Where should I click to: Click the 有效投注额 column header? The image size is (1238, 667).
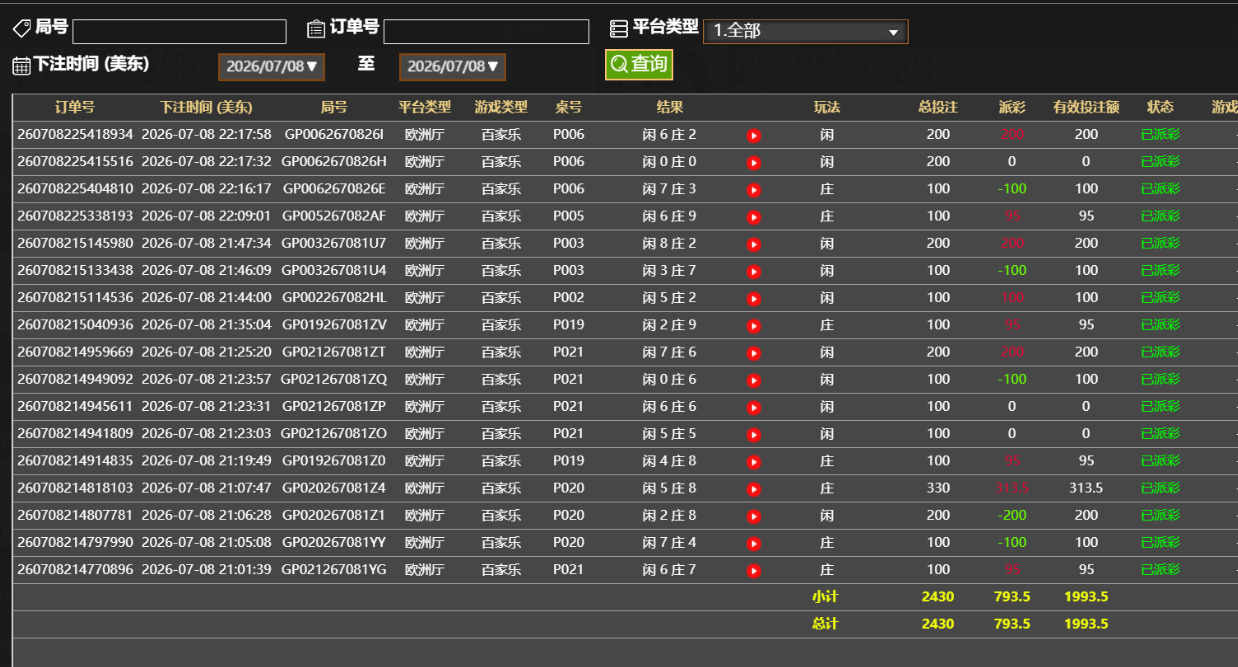click(1086, 107)
